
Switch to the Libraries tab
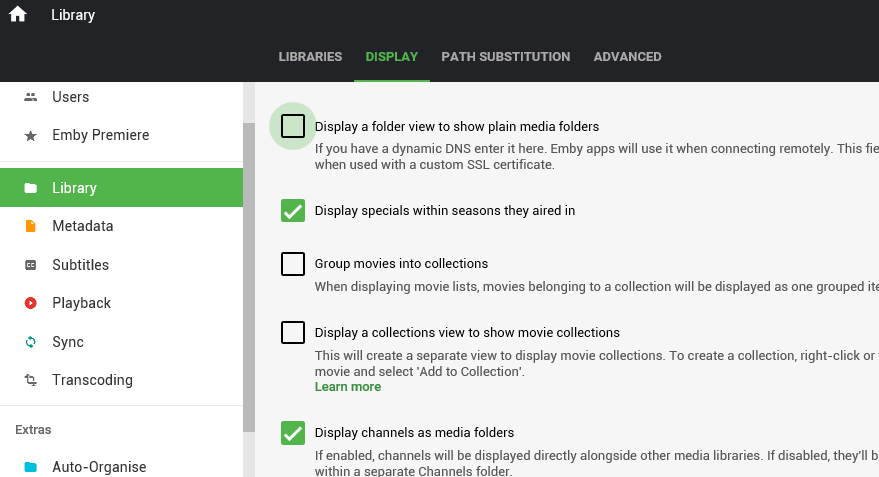coord(310,57)
